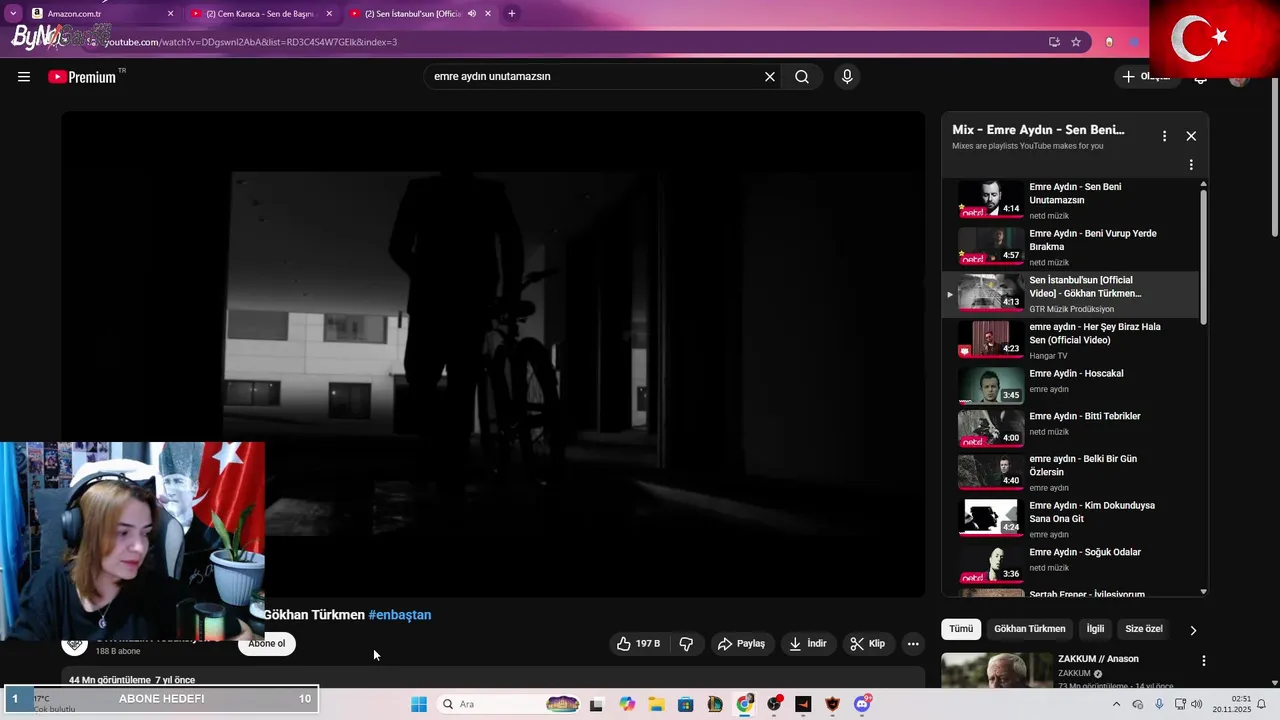This screenshot has height=720, width=1280.
Task: Open the Create (Oluştur) button
Action: pyautogui.click(x=1147, y=77)
